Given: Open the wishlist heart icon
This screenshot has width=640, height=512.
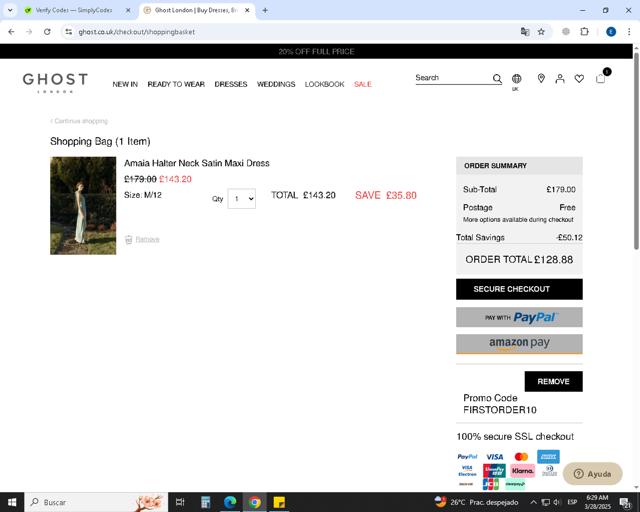Looking at the screenshot, I should coord(579,78).
